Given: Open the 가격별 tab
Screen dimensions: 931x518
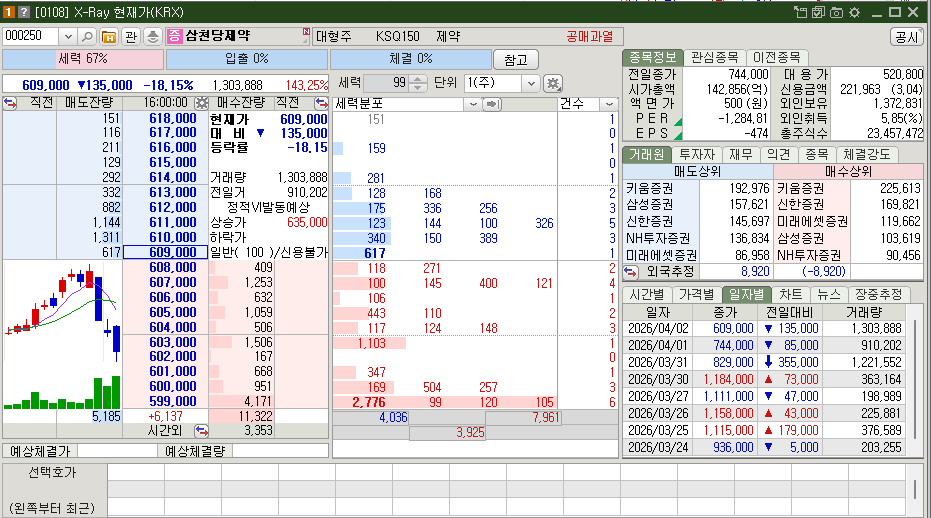Looking at the screenshot, I should click(x=696, y=295).
